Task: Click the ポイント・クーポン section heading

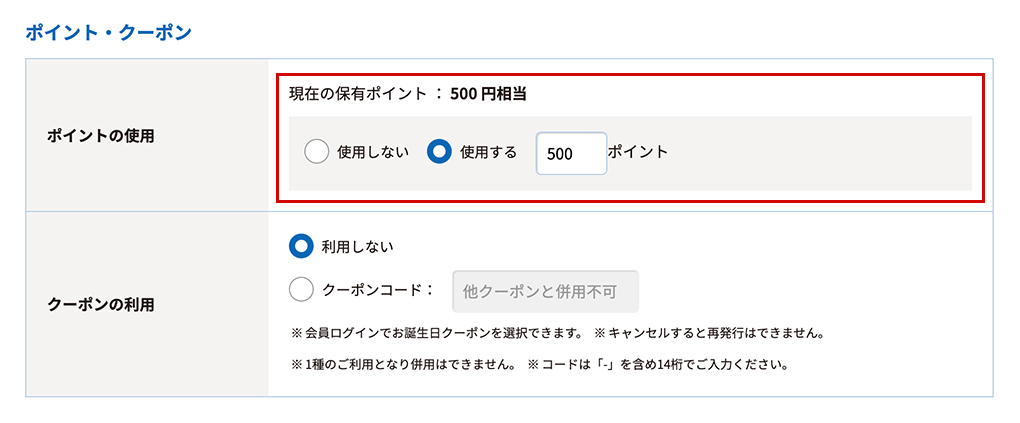Action: tap(108, 32)
